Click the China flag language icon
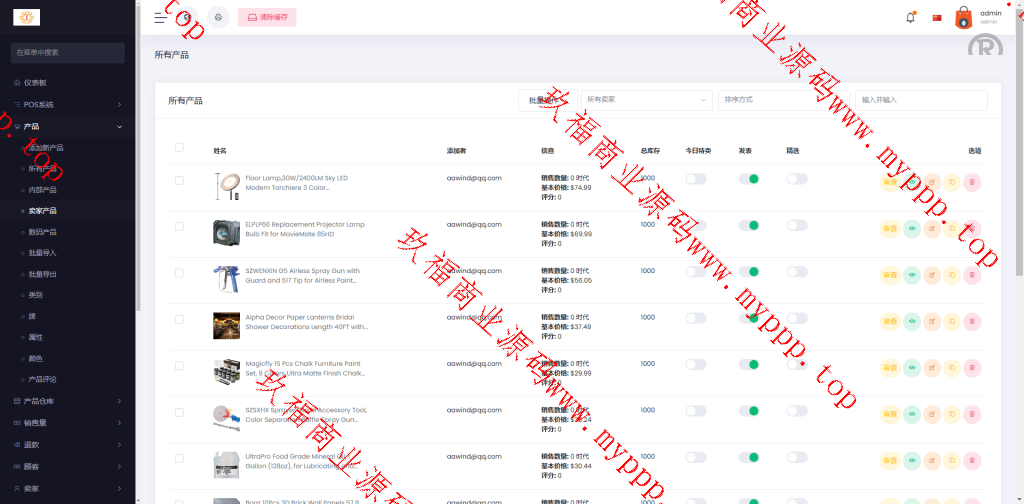Image resolution: width=1024 pixels, height=504 pixels. pos(937,17)
